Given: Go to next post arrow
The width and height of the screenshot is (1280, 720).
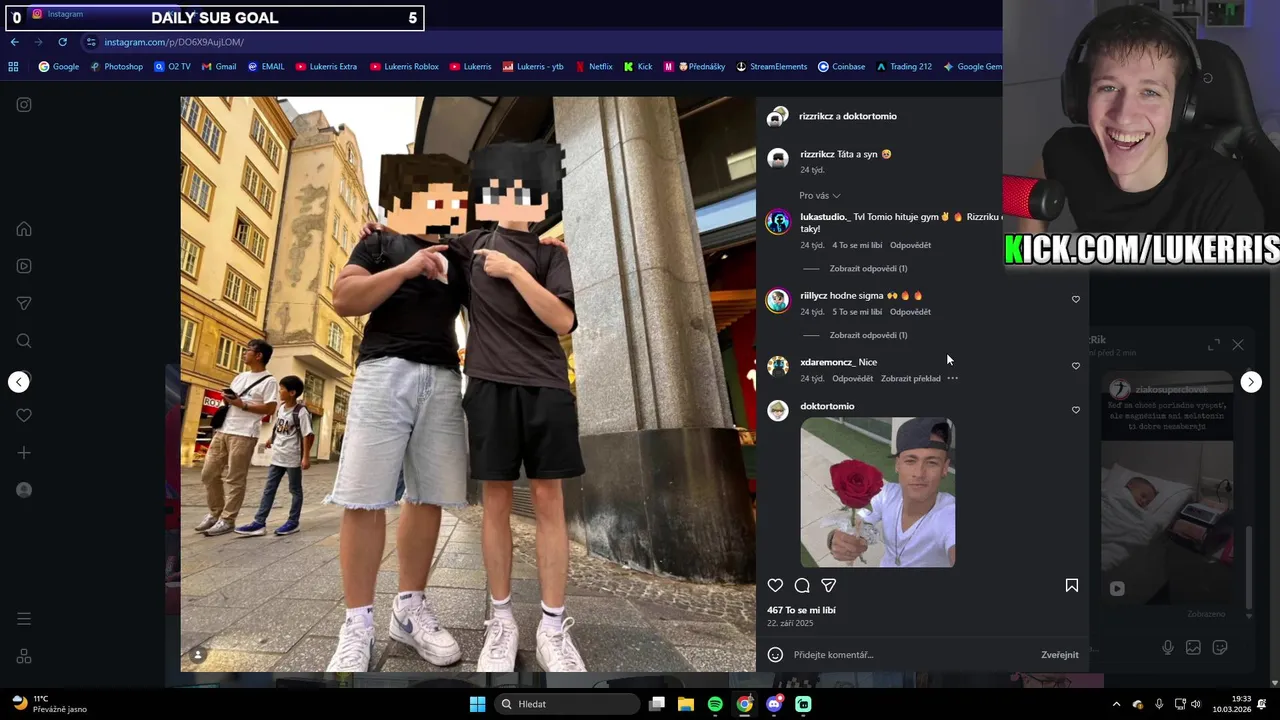Looking at the screenshot, I should pos(1251,382).
